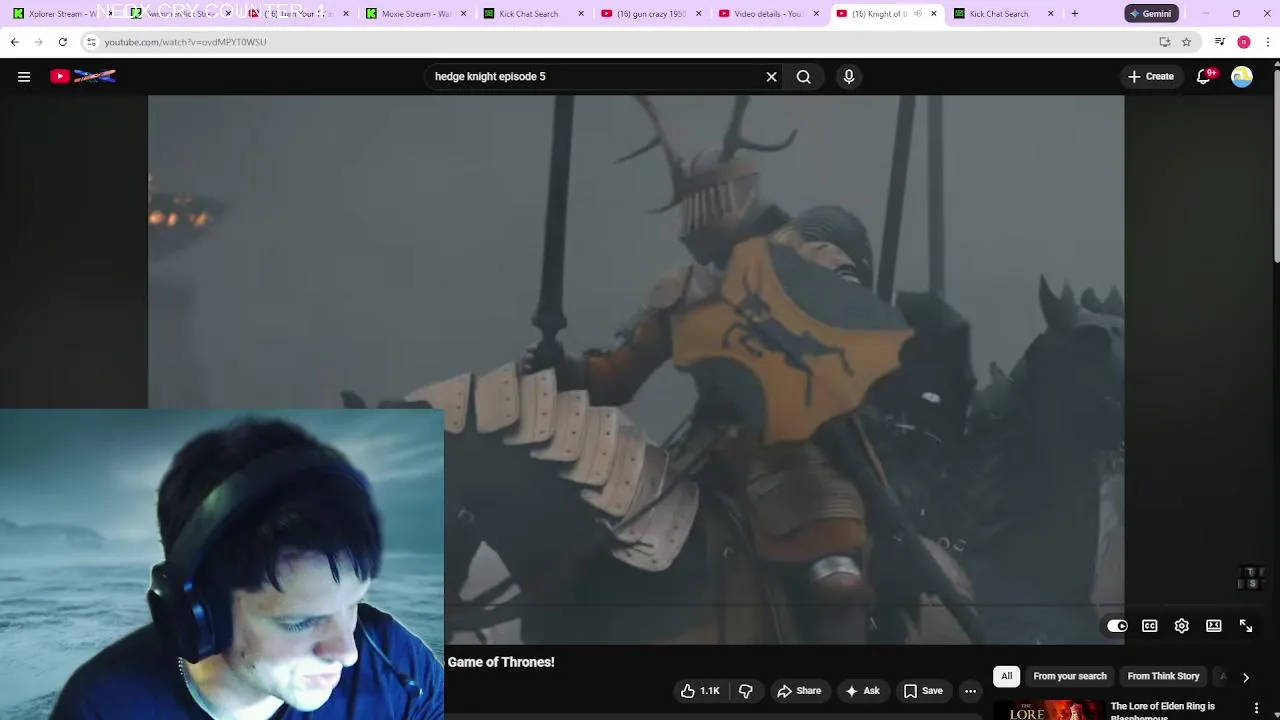Select the From your search chip
This screenshot has width=1280, height=720.
pyautogui.click(x=1070, y=676)
